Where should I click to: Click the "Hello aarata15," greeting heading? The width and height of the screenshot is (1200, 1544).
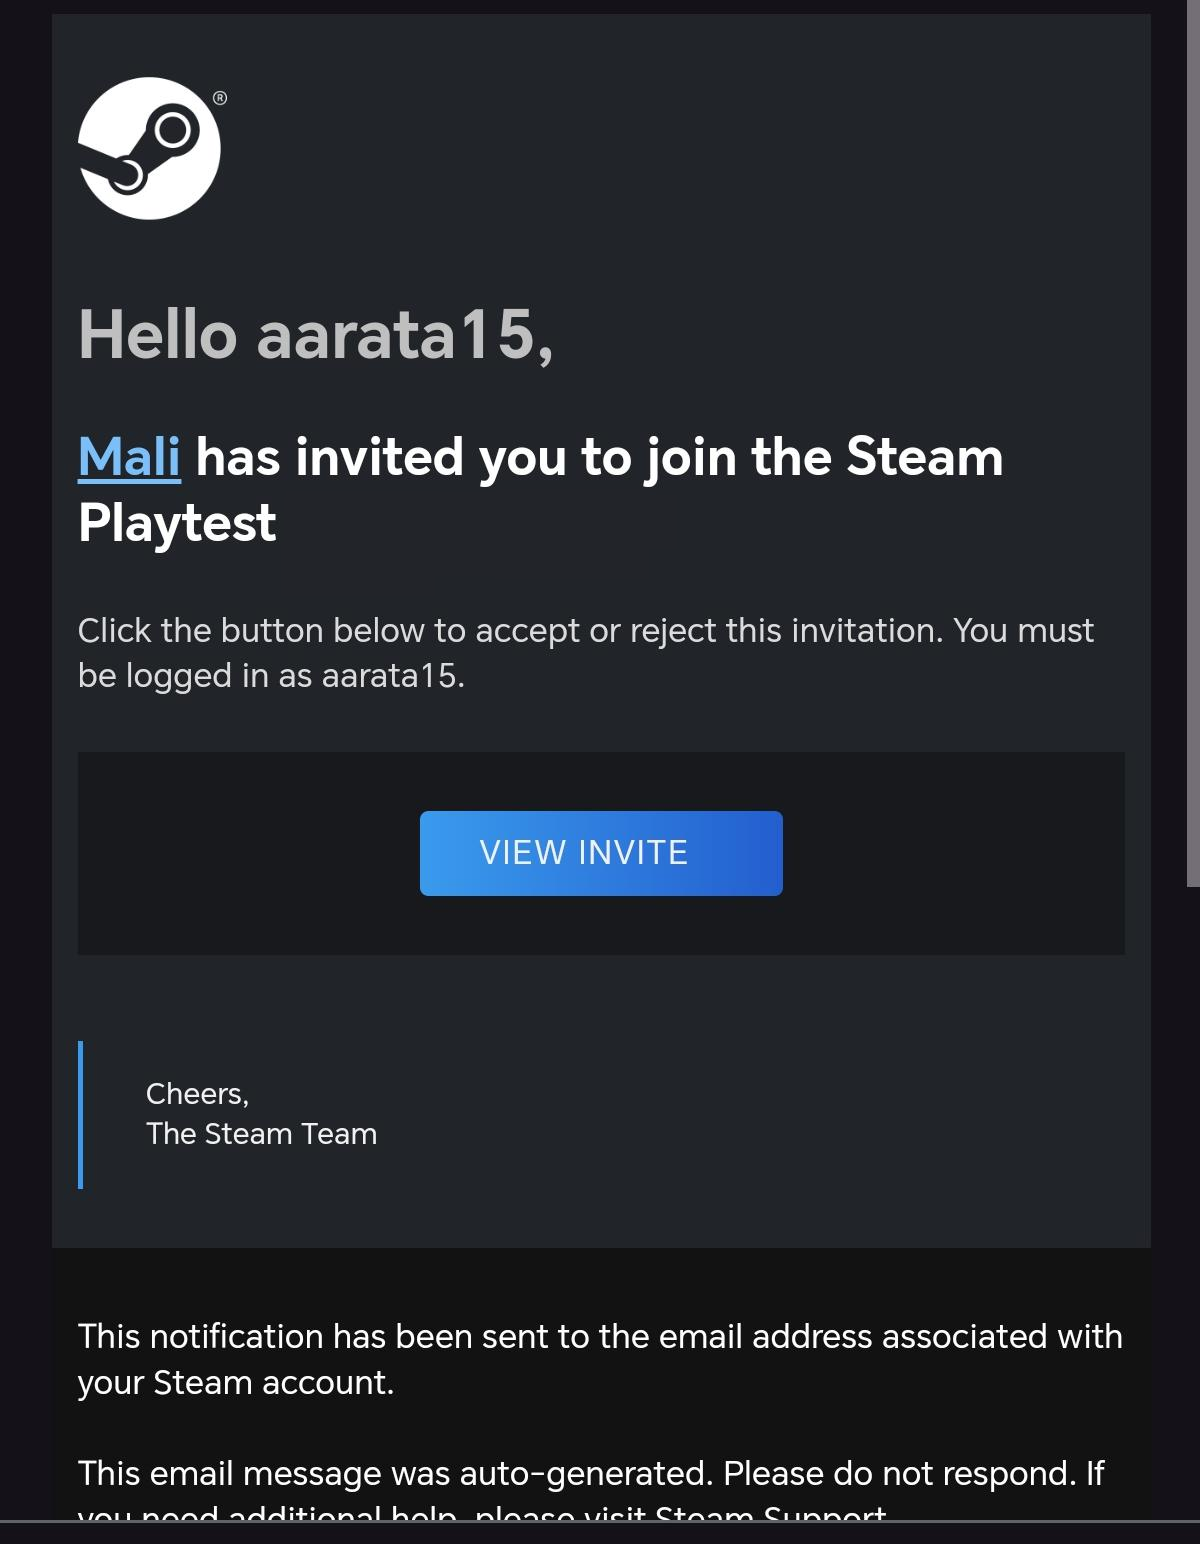pyautogui.click(x=315, y=334)
